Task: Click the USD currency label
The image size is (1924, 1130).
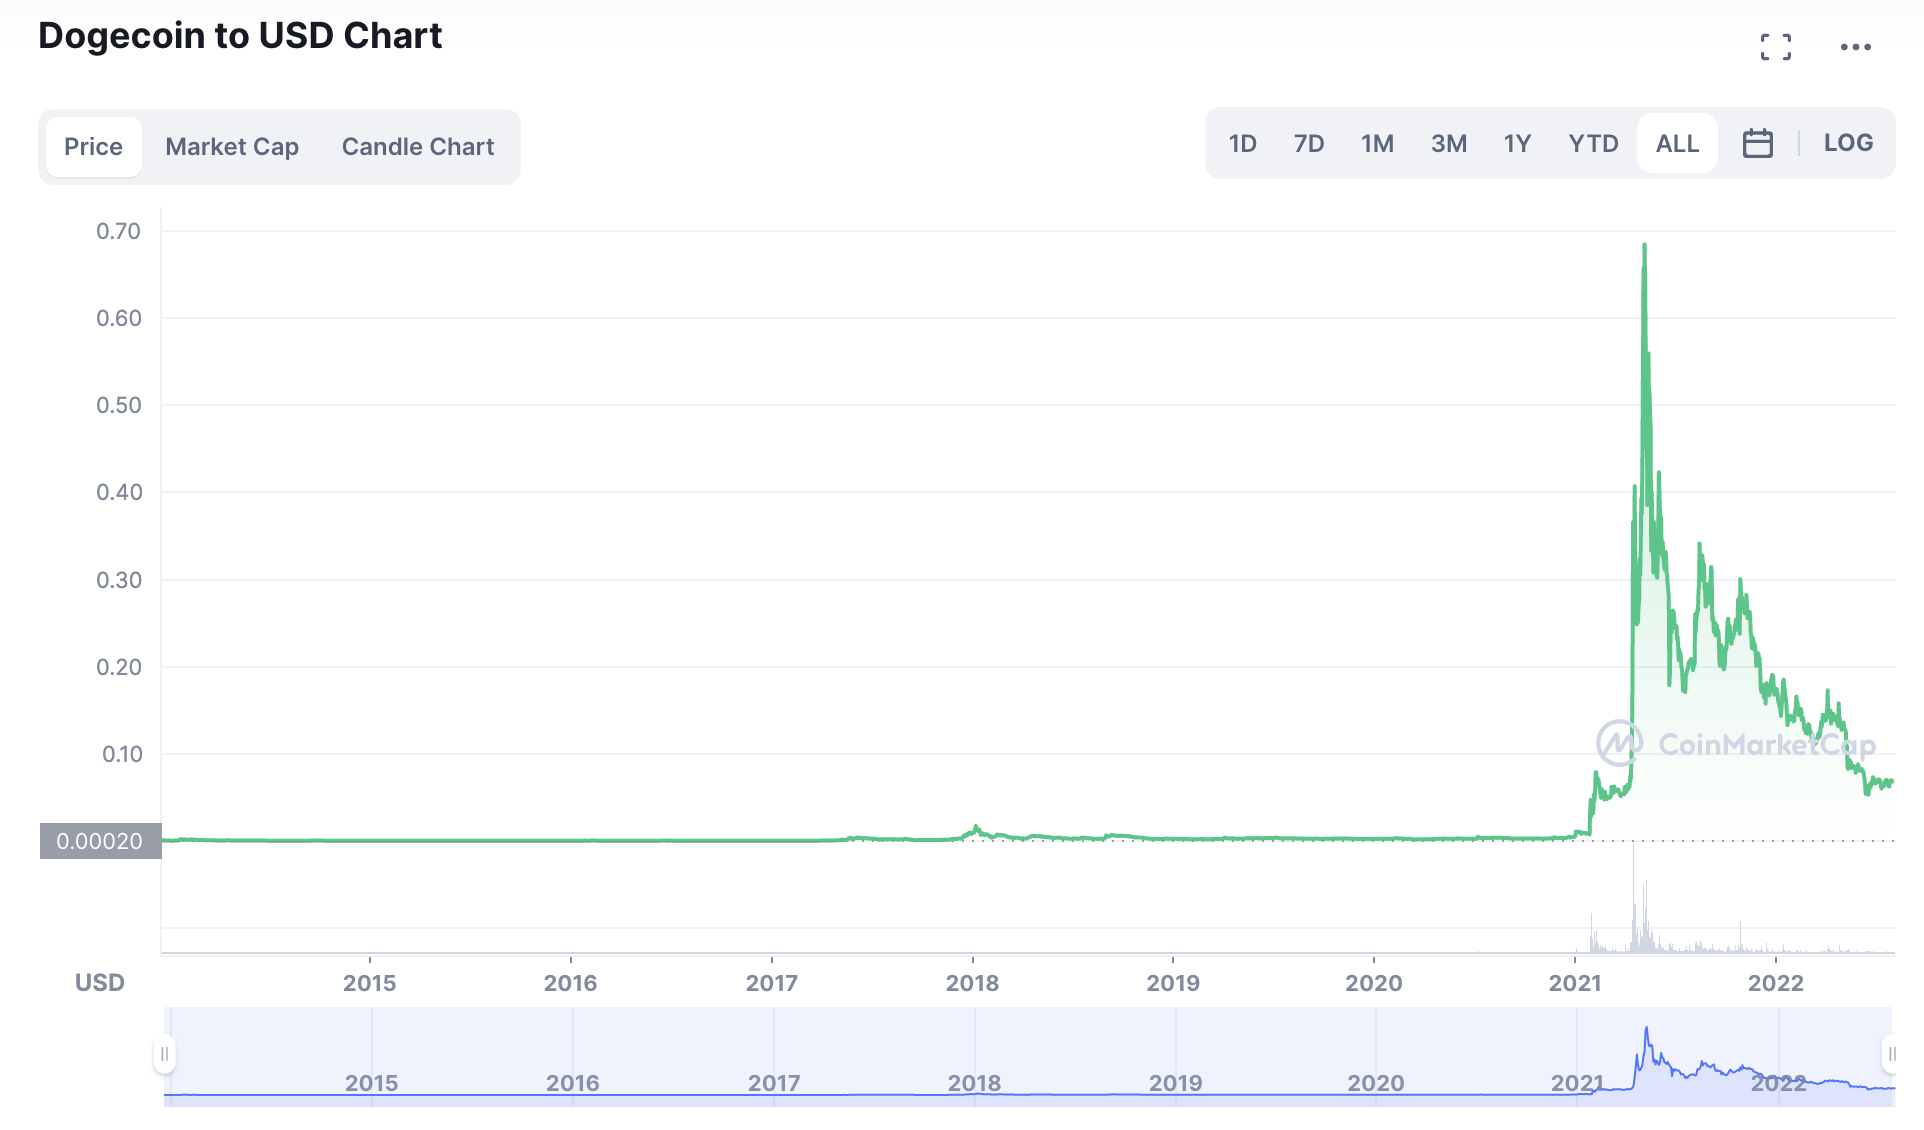Action: pyautogui.click(x=100, y=983)
